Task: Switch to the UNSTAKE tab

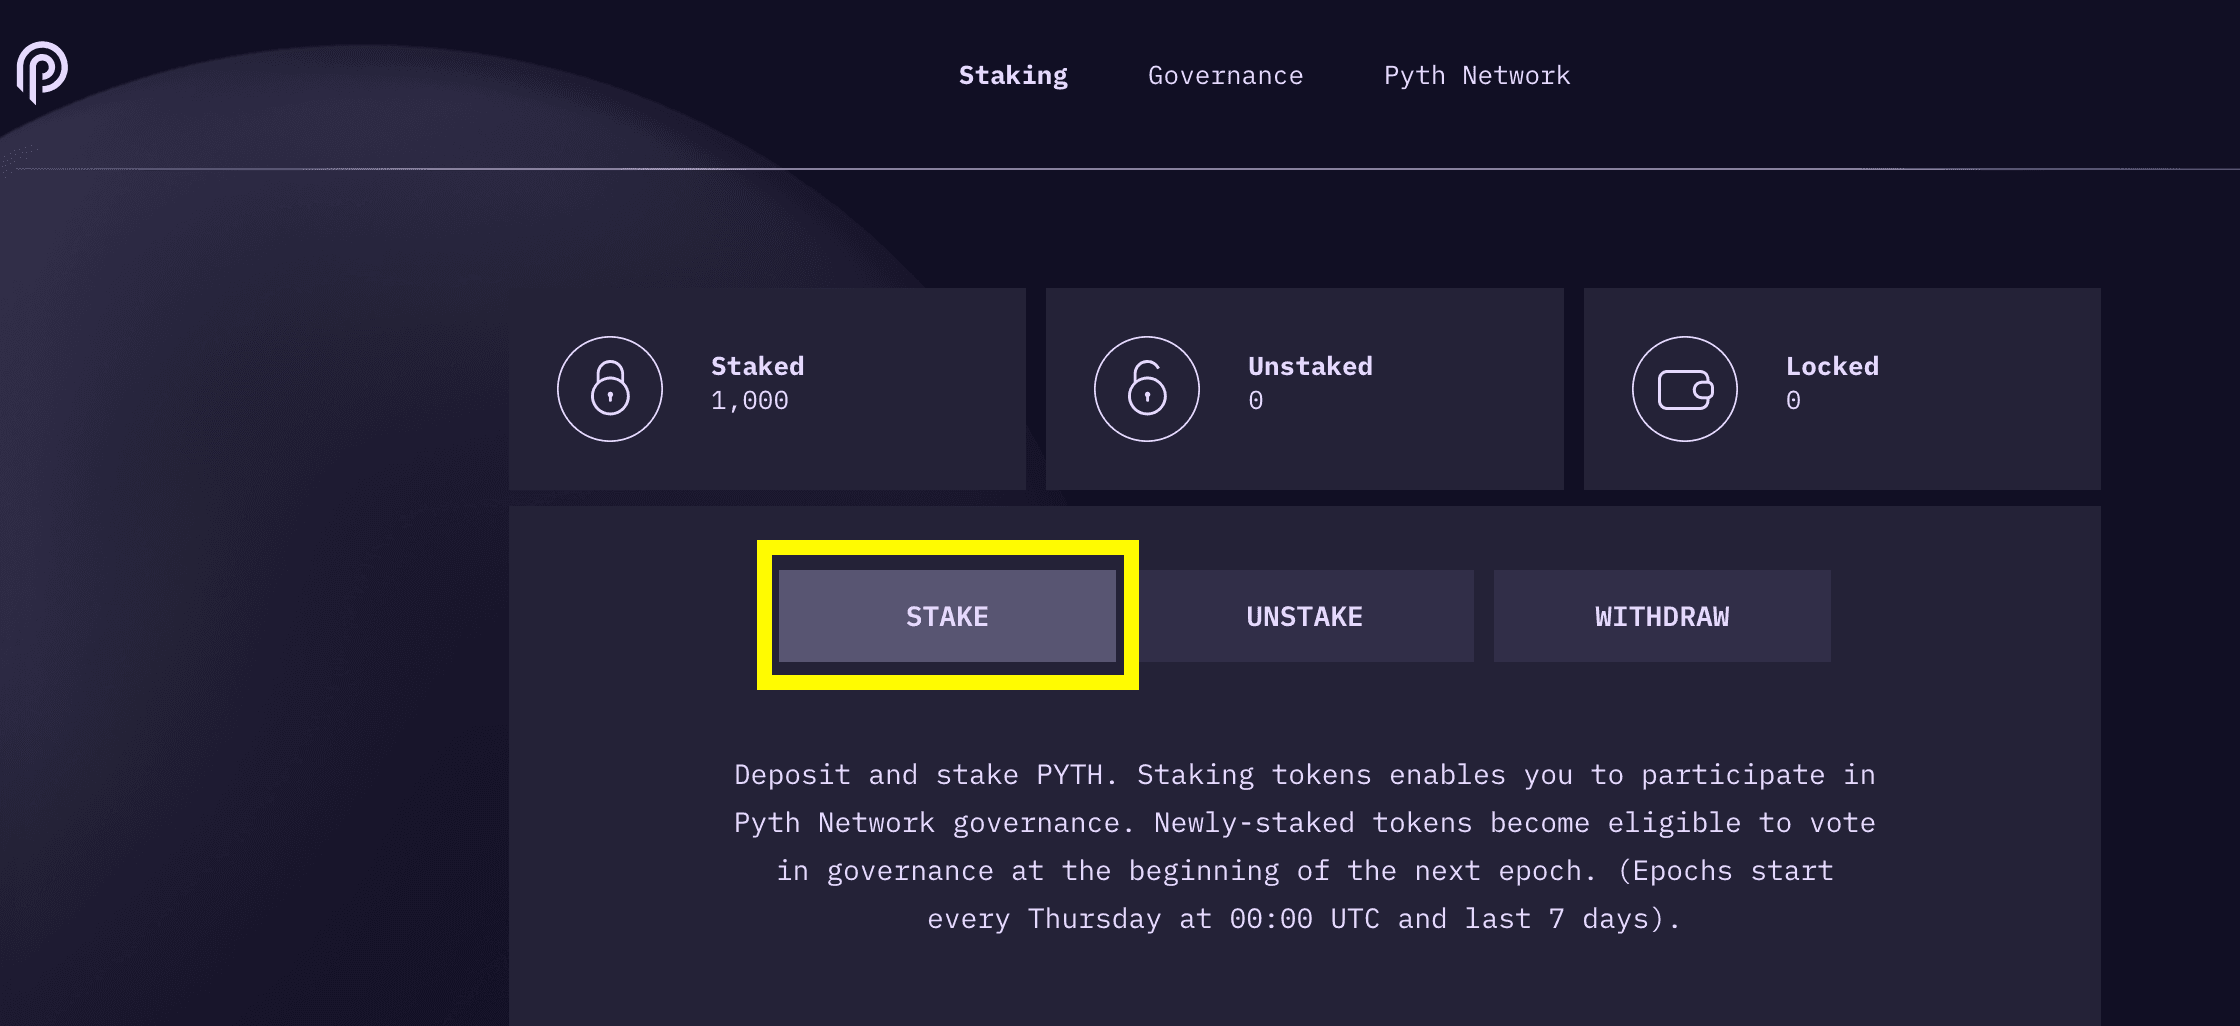Action: pos(1305,616)
